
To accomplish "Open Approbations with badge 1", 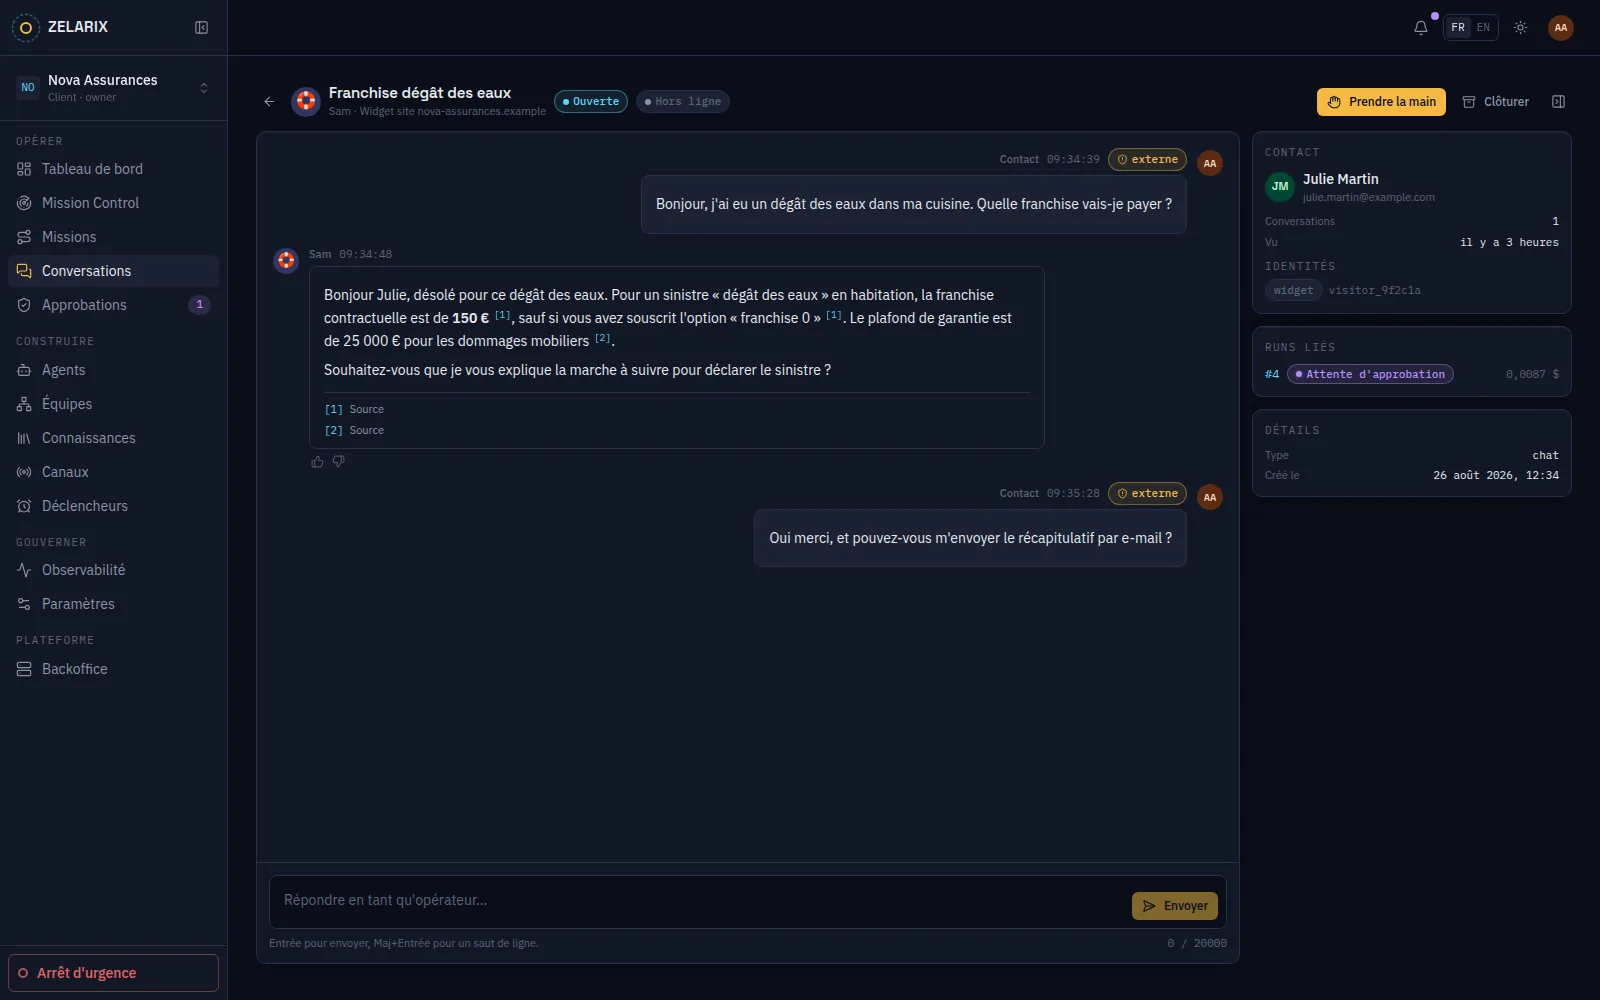I will coord(114,305).
